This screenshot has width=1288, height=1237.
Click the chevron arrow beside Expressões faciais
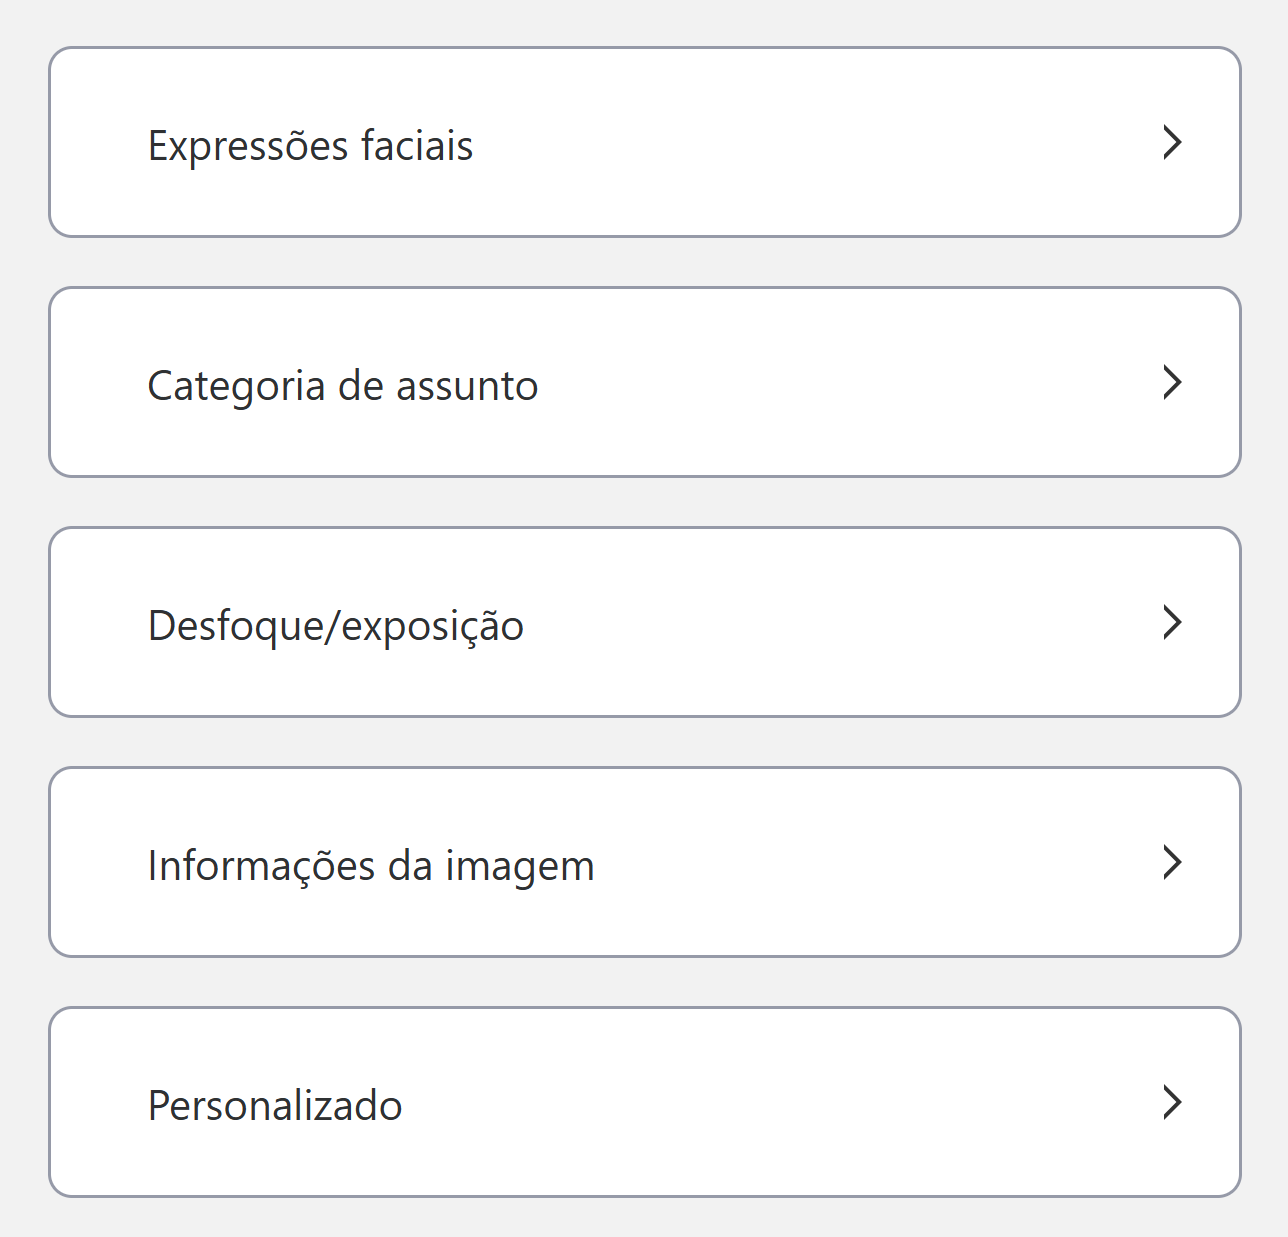tap(1172, 142)
